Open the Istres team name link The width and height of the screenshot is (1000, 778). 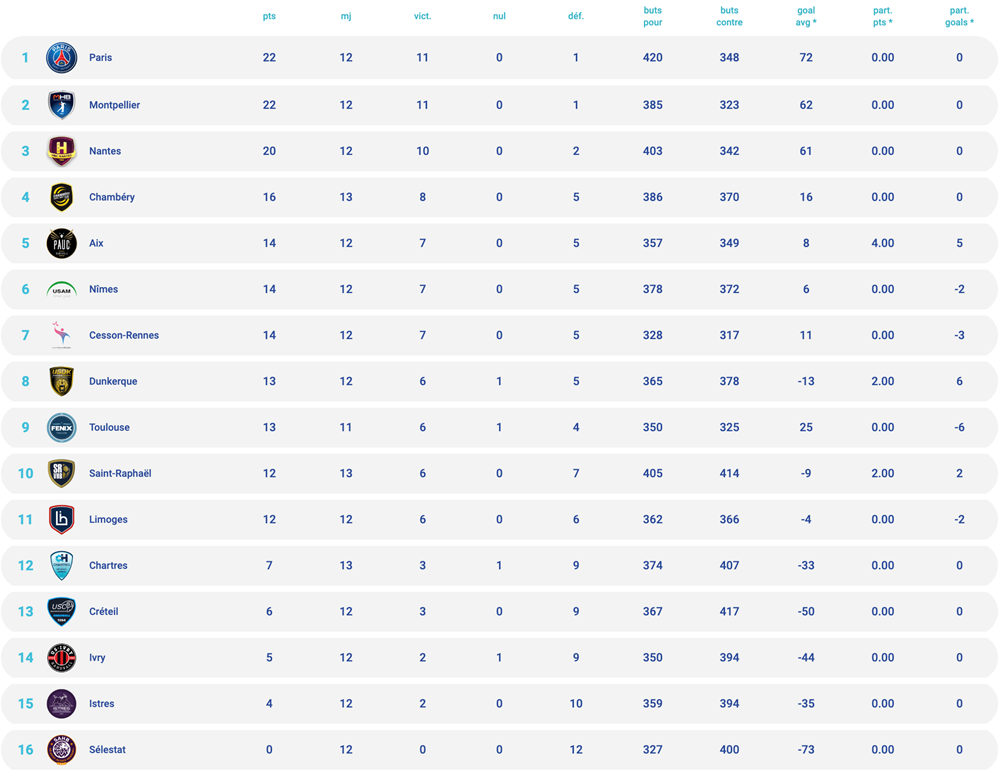101,704
